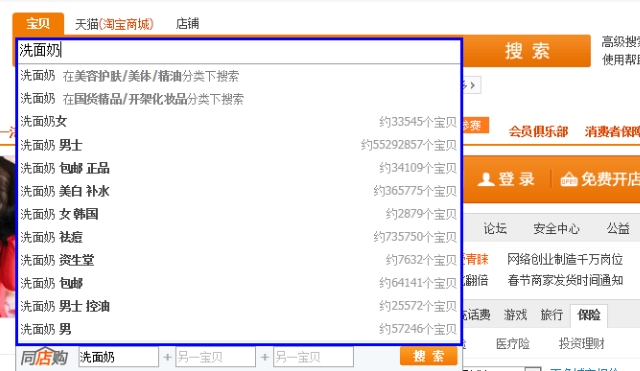Choose the 洗面奶 男 suggestion with 约57246个宝贝
This screenshot has height=371, width=640.
(239, 329)
